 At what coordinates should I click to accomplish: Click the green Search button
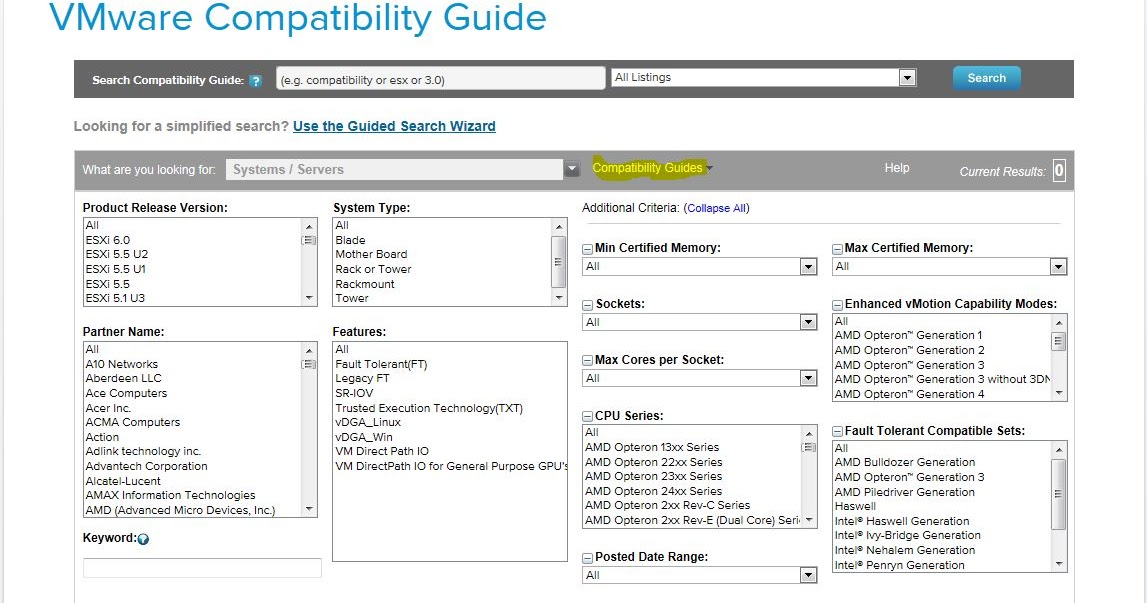(986, 77)
